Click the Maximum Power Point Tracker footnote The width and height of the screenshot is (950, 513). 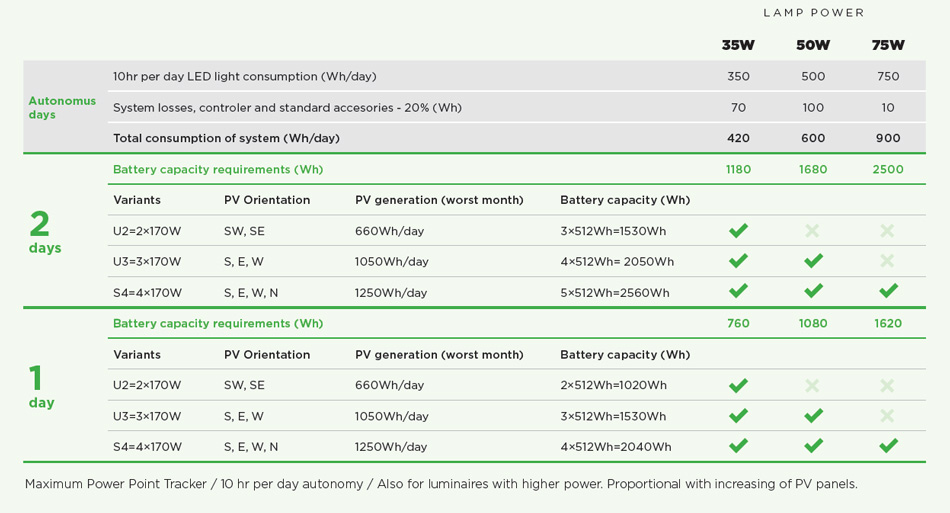click(x=441, y=484)
